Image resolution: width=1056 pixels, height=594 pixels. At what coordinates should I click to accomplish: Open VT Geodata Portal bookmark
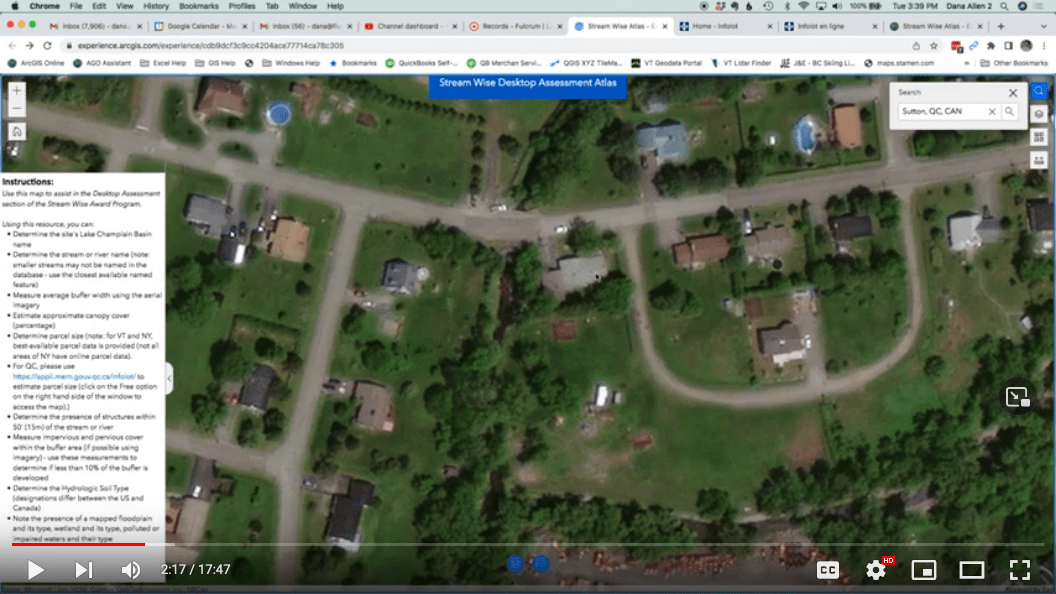tap(666, 63)
